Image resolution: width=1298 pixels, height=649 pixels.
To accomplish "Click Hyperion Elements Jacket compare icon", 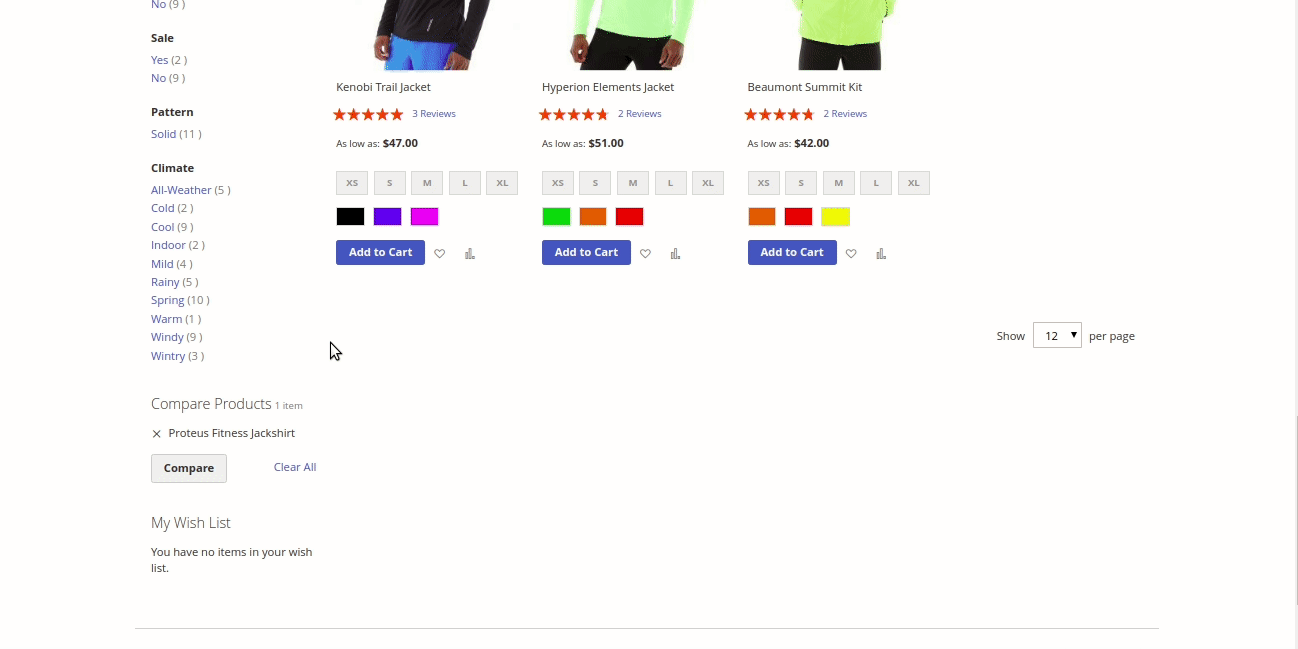I will point(675,254).
